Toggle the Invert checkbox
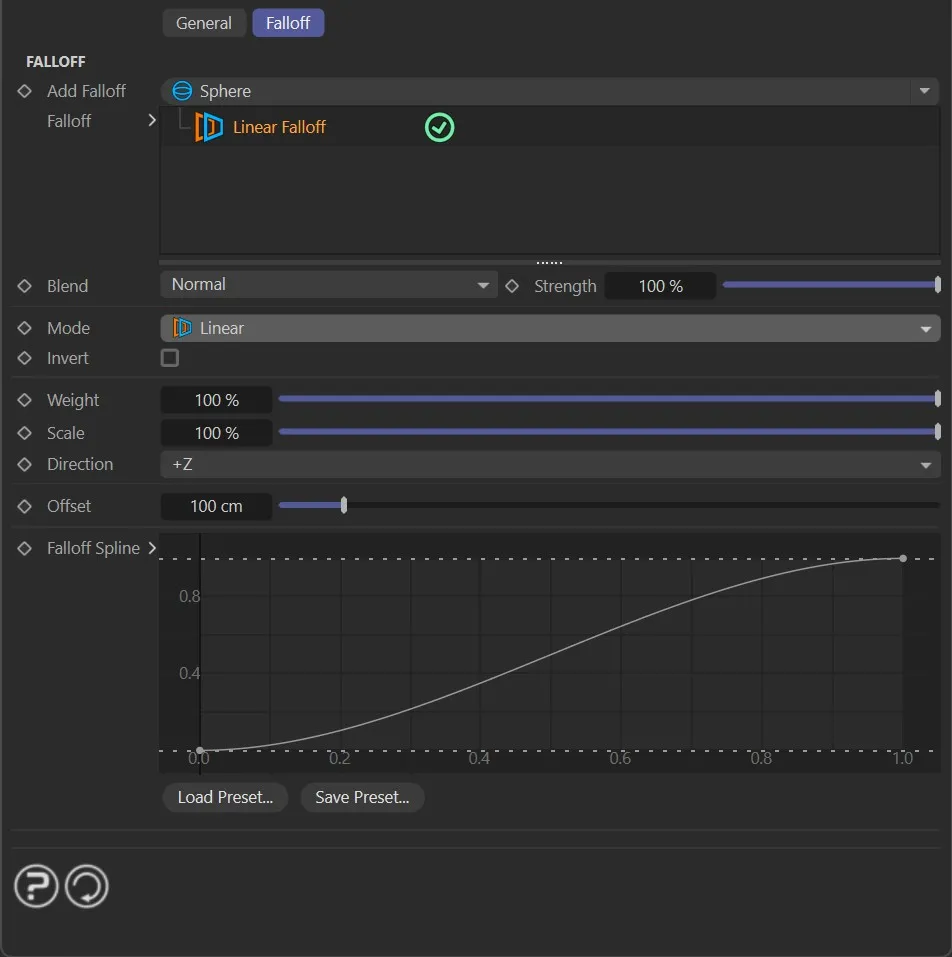952x957 pixels. 170,358
